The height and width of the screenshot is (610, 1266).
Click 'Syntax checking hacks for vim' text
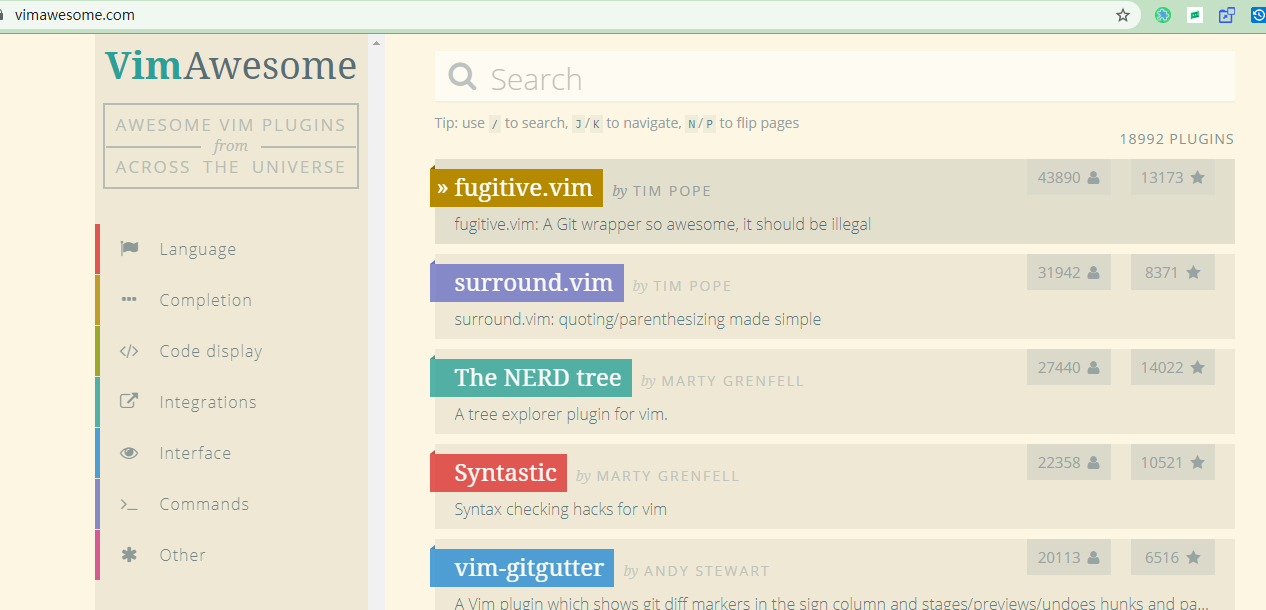click(x=560, y=509)
